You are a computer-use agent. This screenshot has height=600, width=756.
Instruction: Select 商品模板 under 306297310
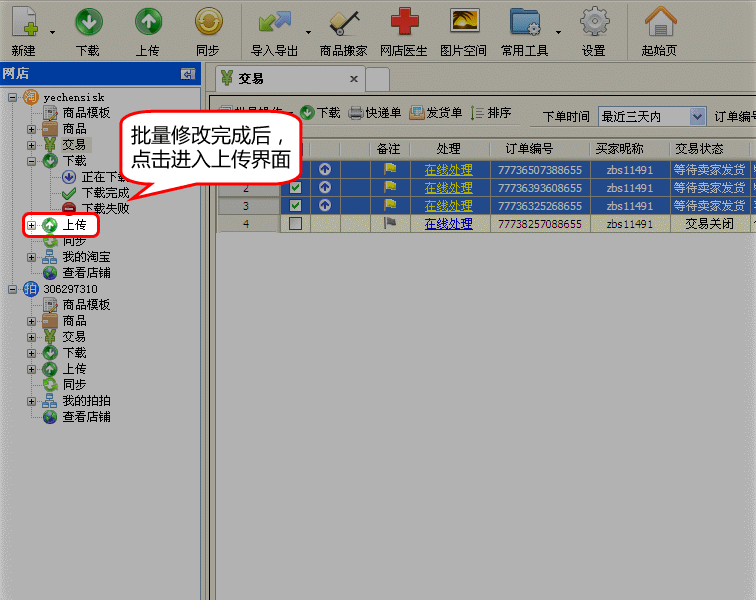(x=86, y=305)
